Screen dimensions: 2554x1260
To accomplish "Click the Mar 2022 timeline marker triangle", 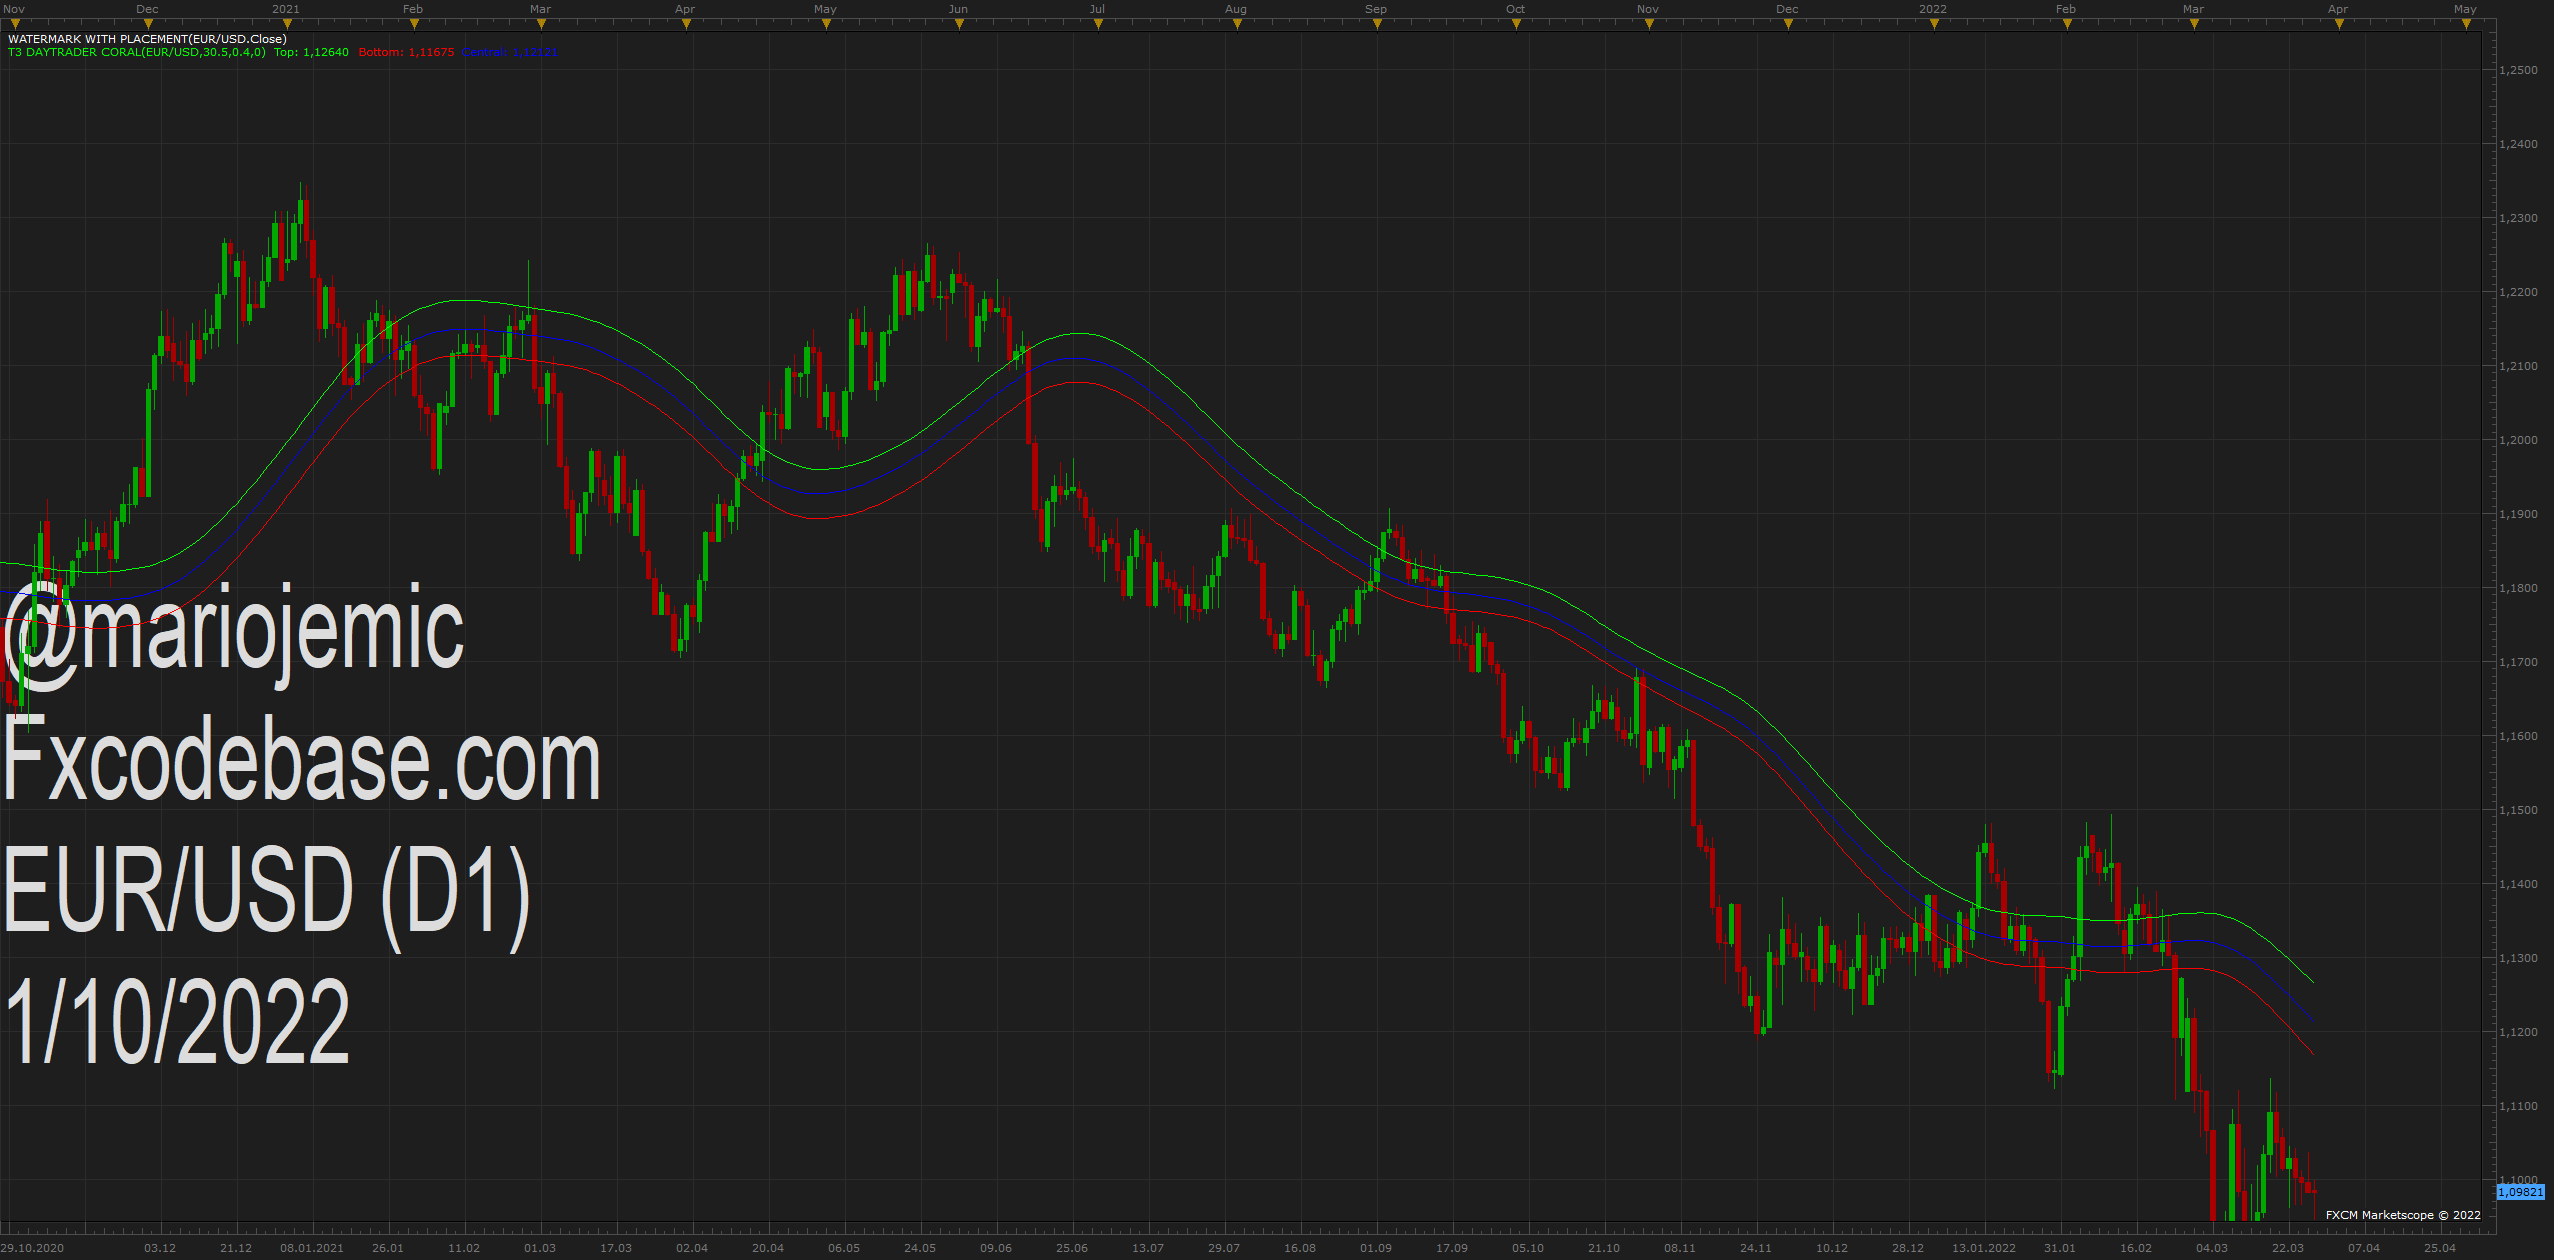I will [2194, 25].
